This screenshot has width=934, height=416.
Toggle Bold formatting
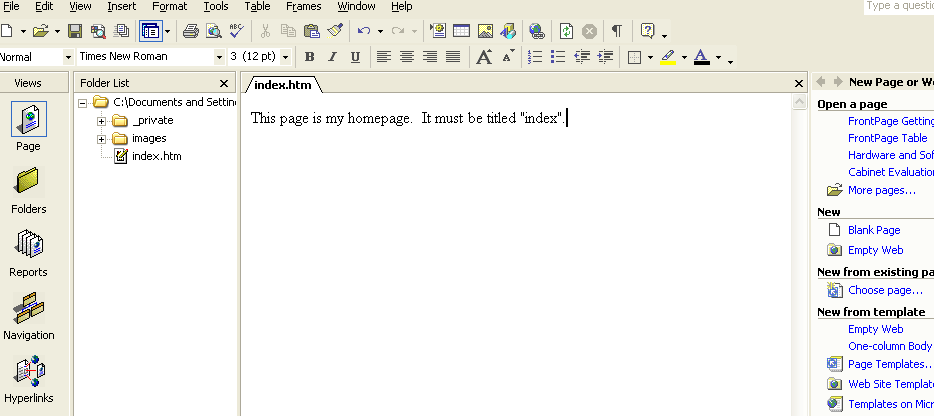point(310,57)
